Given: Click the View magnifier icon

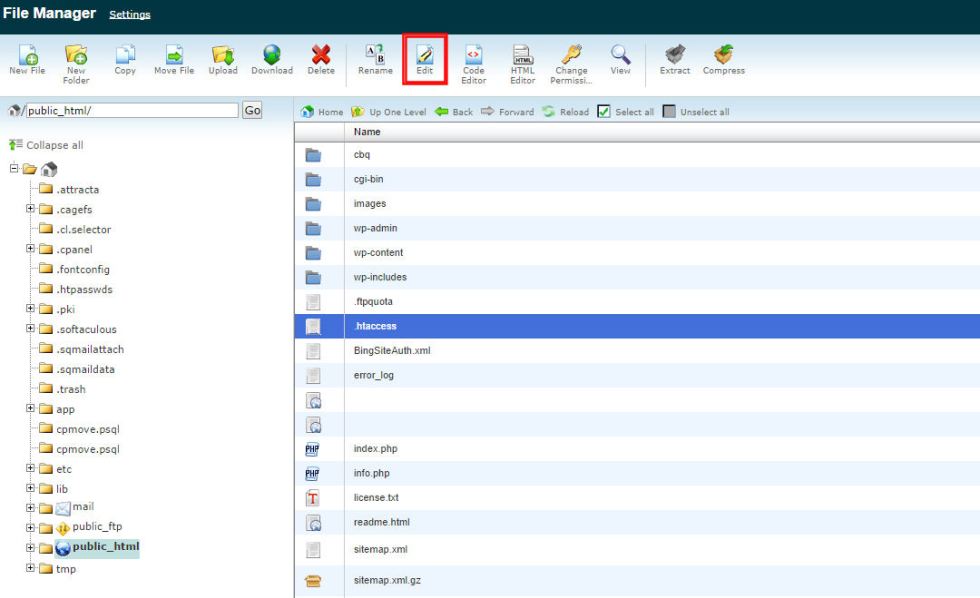Looking at the screenshot, I should [x=621, y=55].
